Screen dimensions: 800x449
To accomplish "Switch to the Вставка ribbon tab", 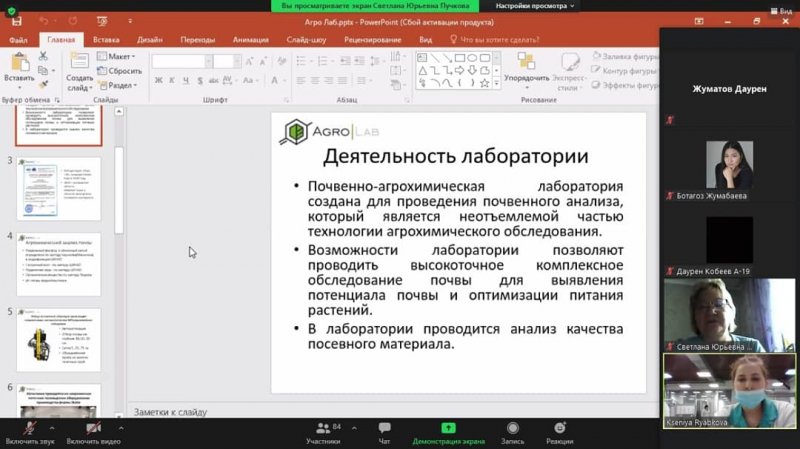I will click(x=106, y=40).
